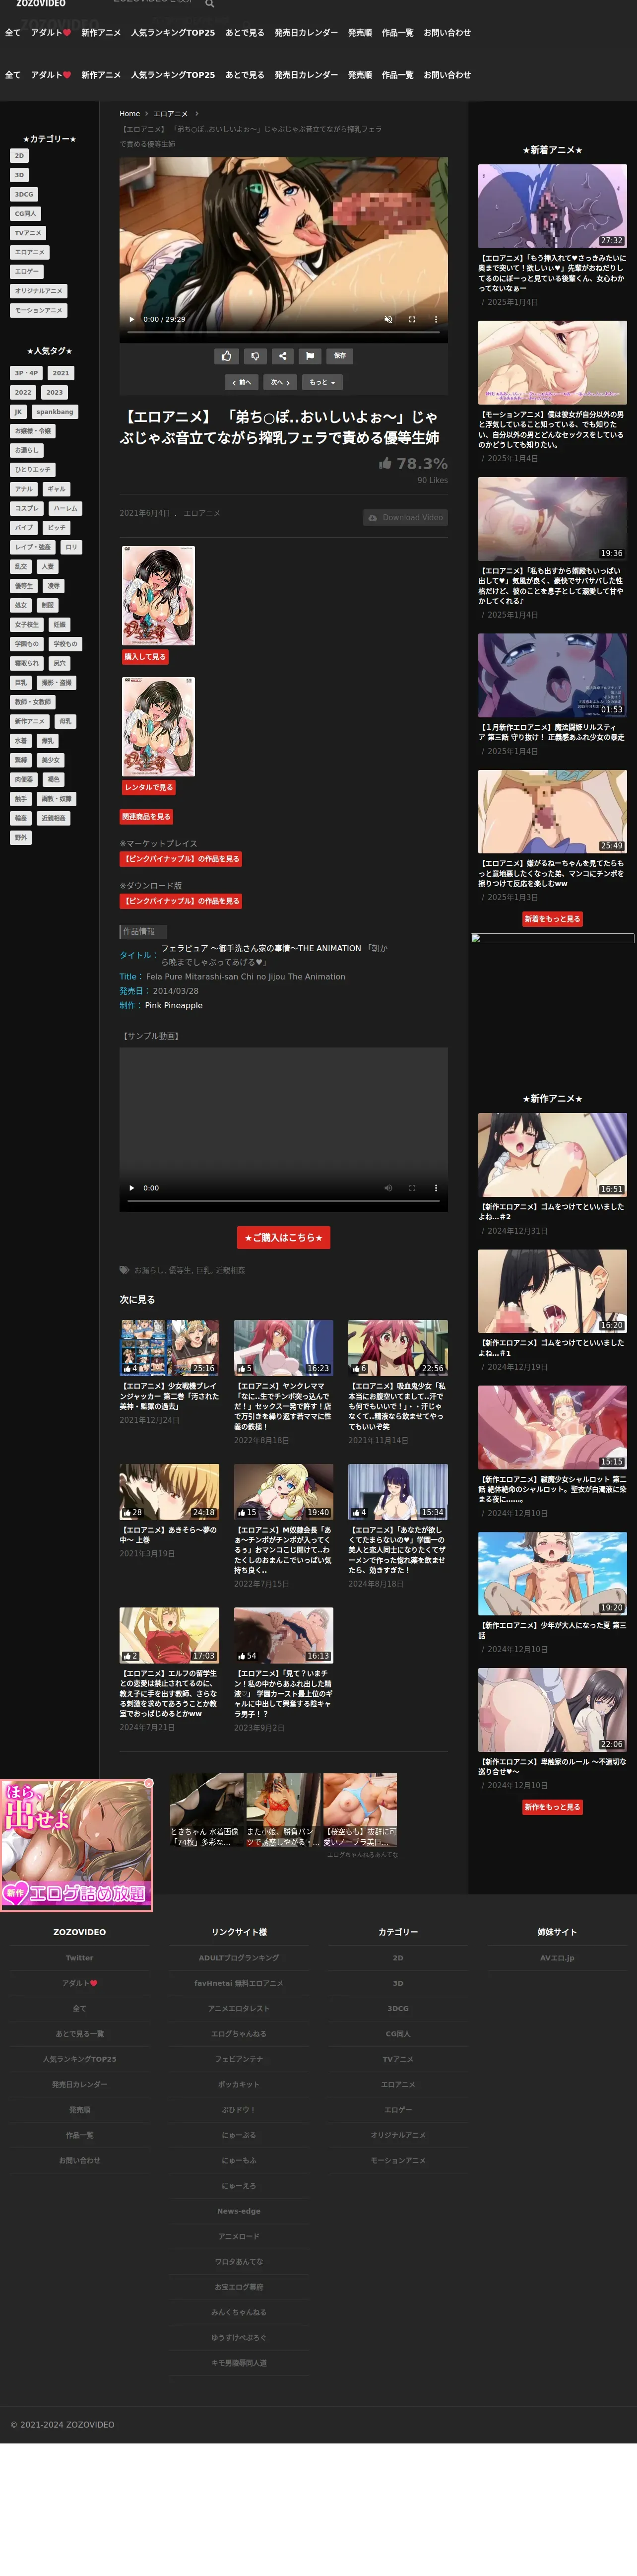The height and width of the screenshot is (2576, 637).
Task: Play the sample video player
Action: 132,1188
